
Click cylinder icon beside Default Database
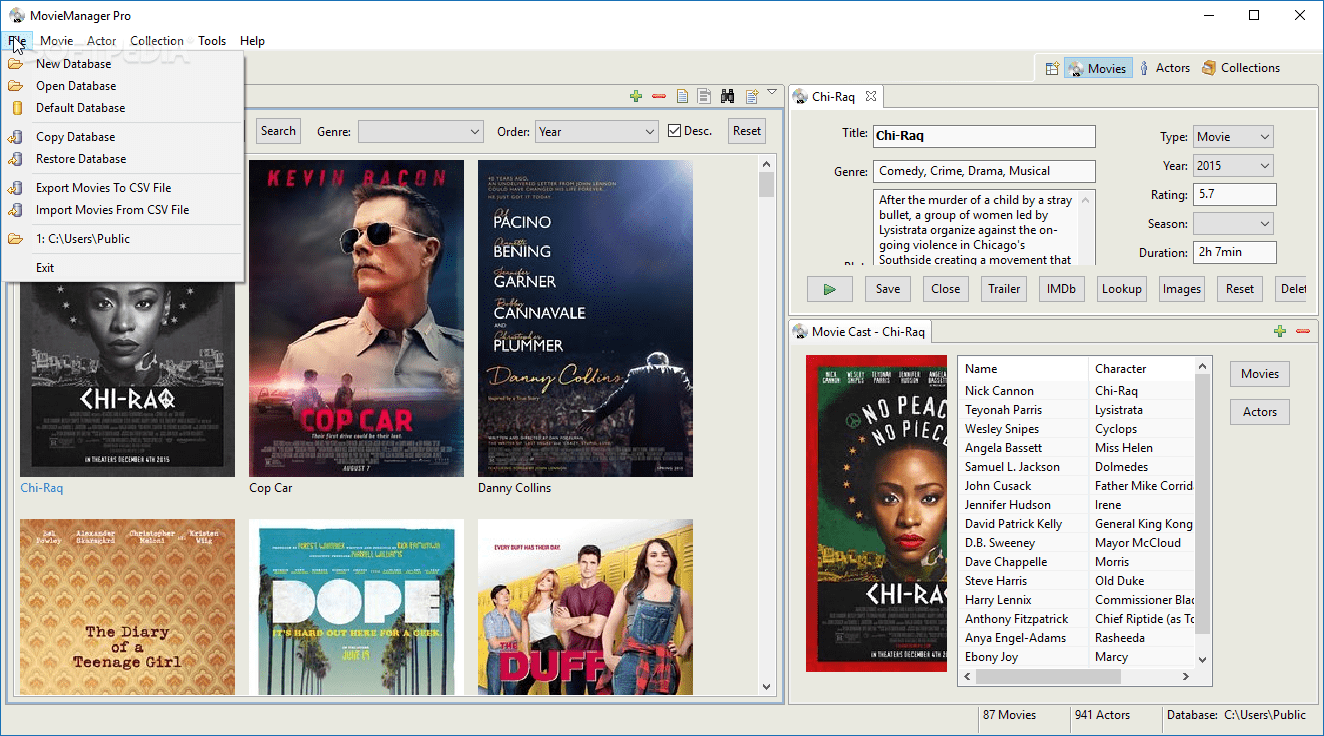point(15,108)
